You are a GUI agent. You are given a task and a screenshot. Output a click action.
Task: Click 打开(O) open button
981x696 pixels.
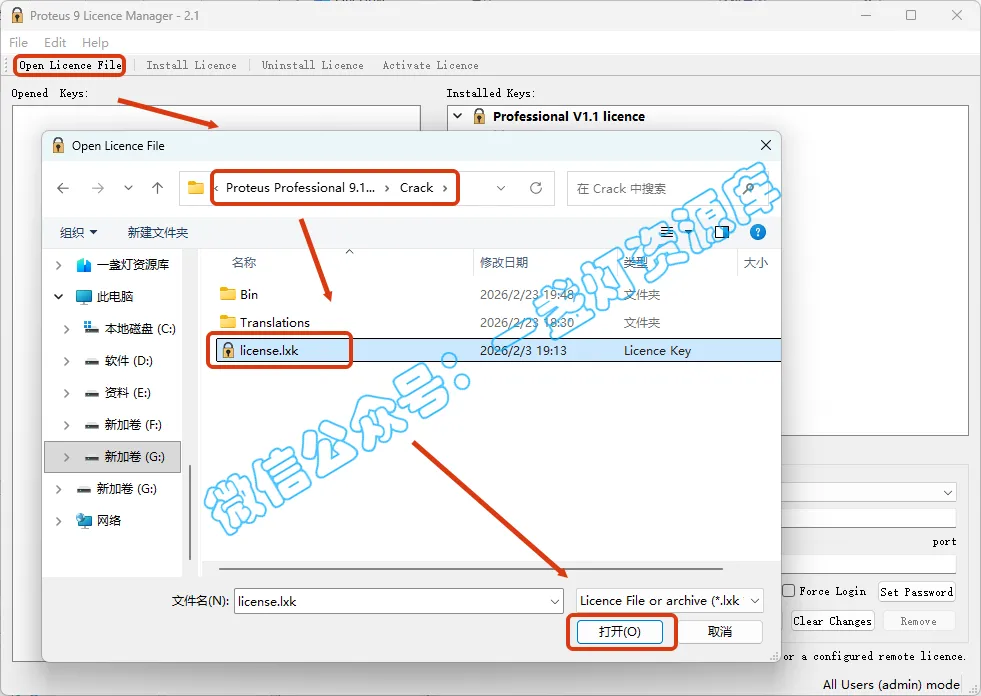619,632
